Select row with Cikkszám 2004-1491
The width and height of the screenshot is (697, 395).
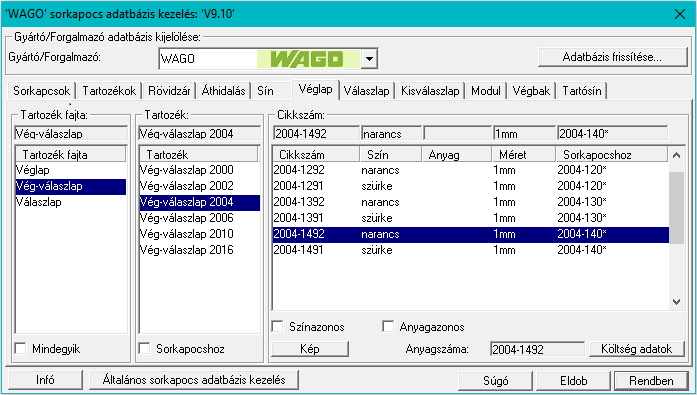tap(470, 250)
